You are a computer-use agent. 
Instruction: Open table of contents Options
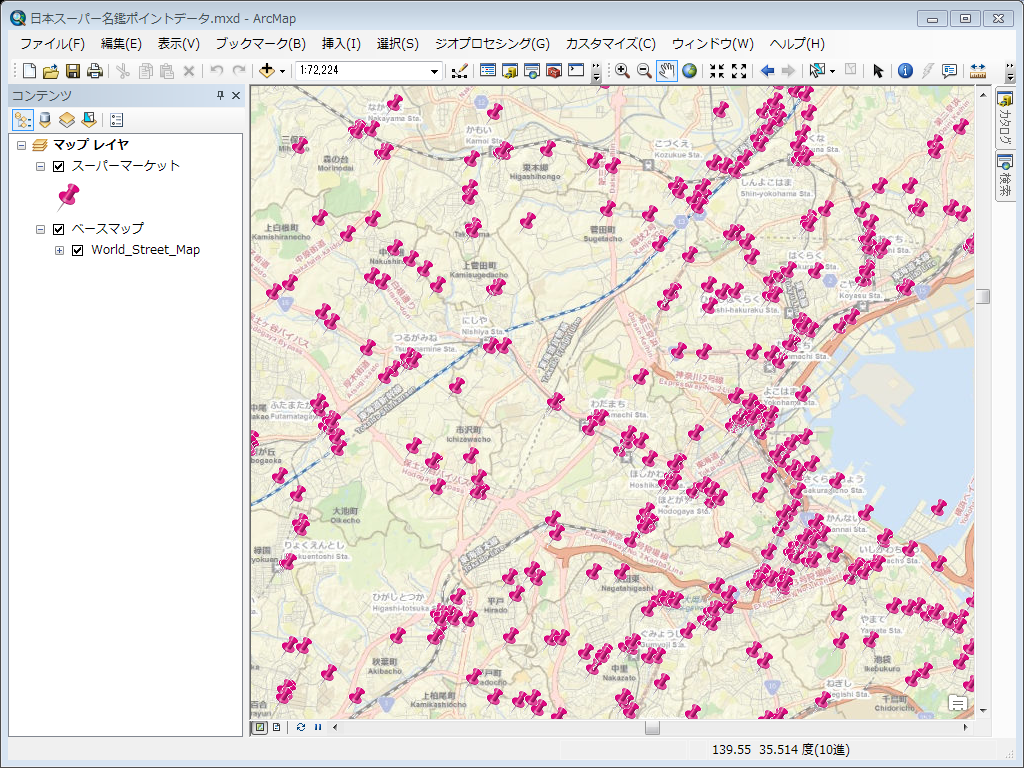116,120
